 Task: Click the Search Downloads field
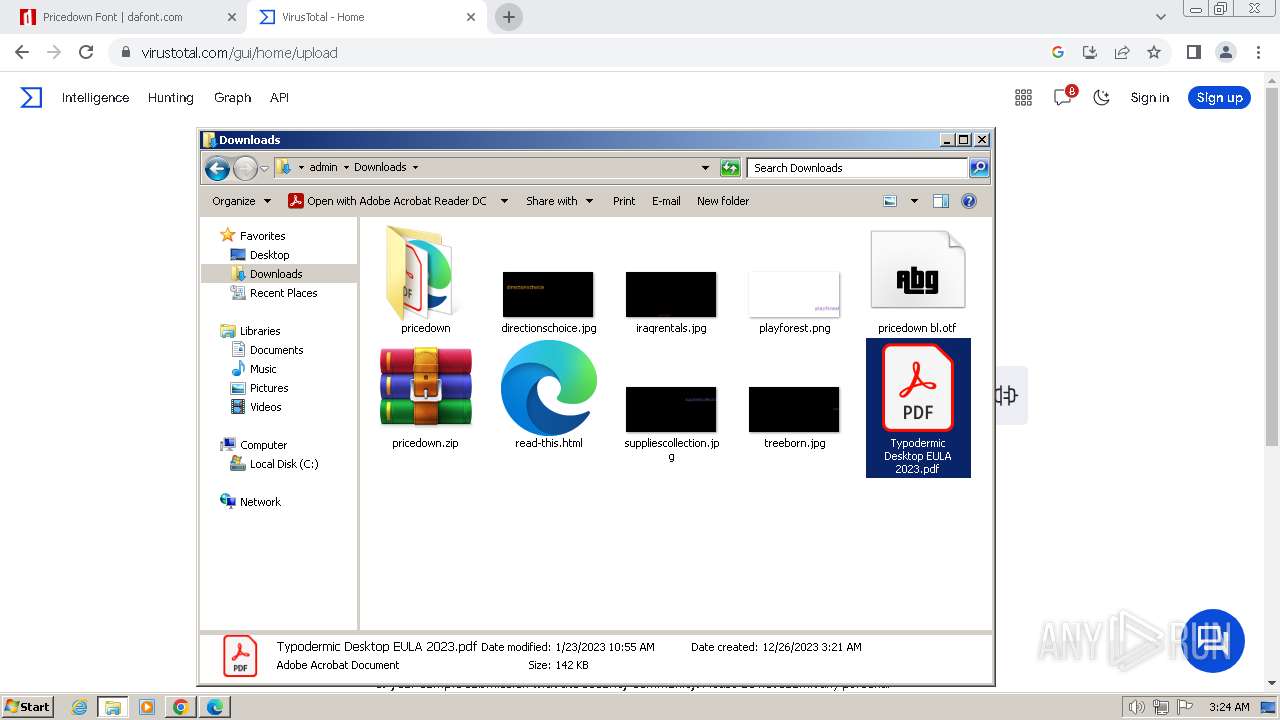857,168
